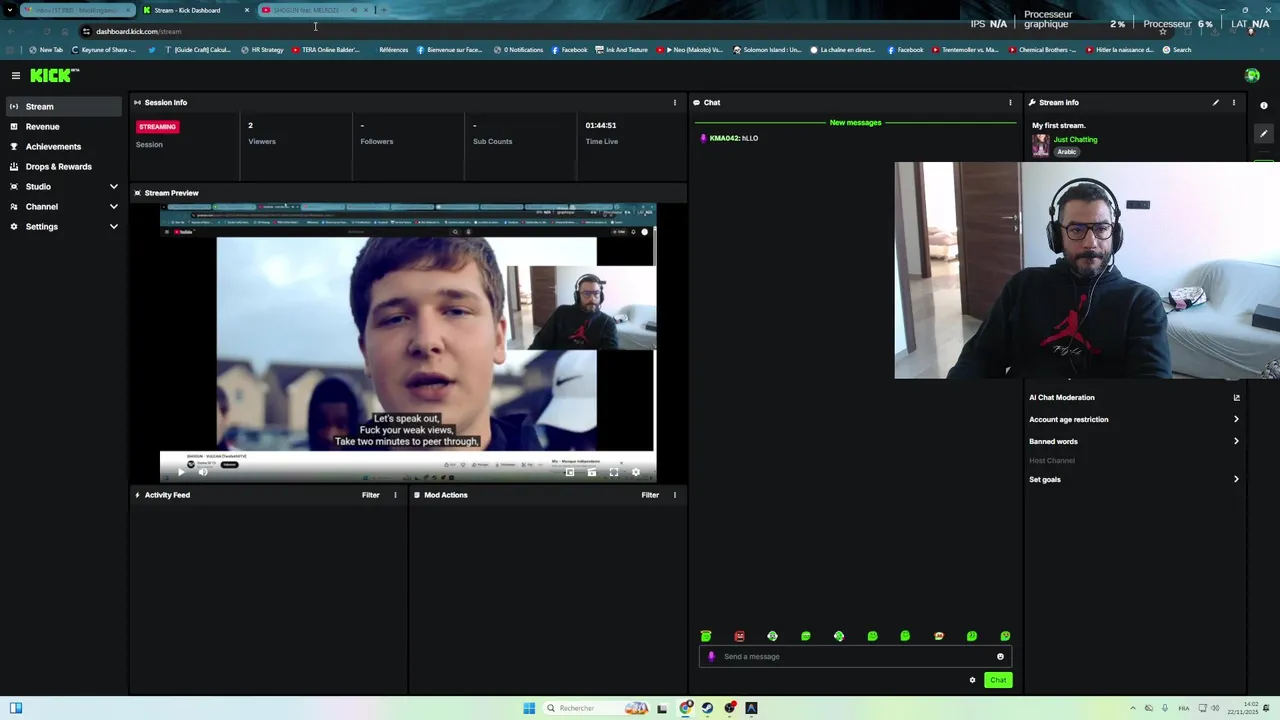Viewport: 1280px width, 720px height.
Task: Edit stream info with pencil icon
Action: (1216, 102)
